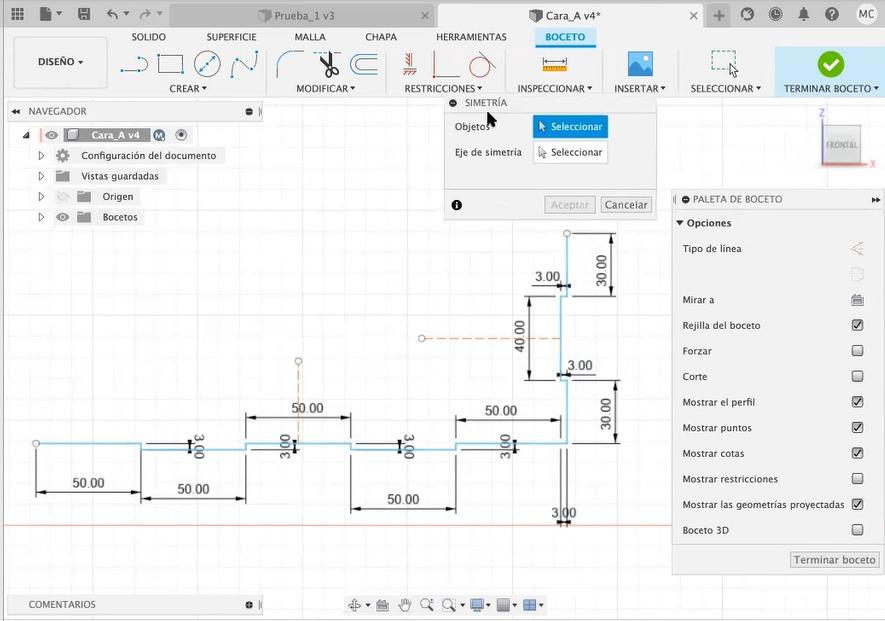Select the Offset tool
This screenshot has height=621, width=885.
click(364, 64)
